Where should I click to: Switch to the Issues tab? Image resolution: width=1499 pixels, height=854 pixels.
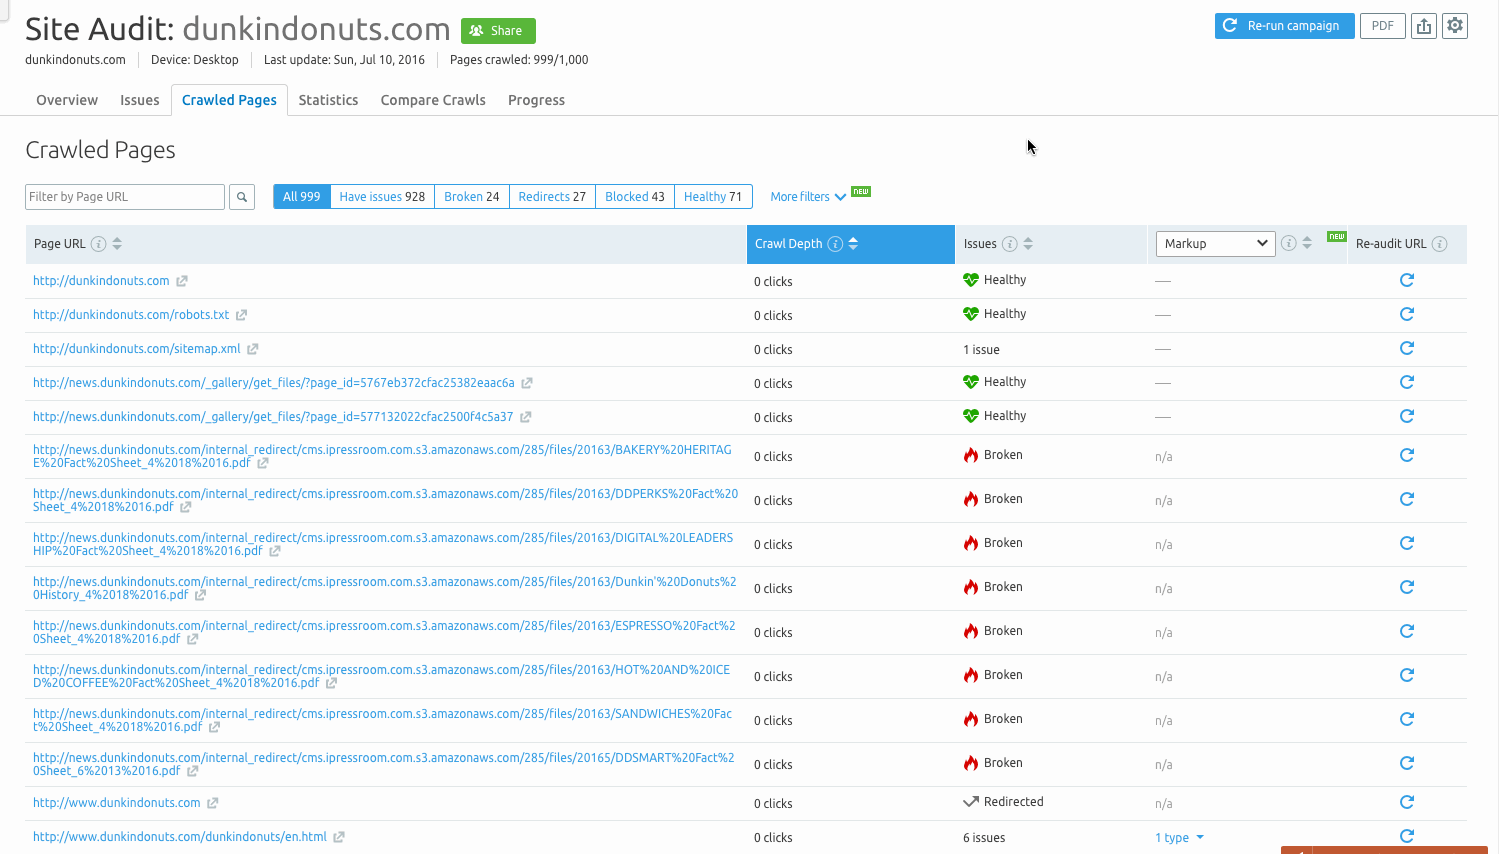tap(140, 100)
